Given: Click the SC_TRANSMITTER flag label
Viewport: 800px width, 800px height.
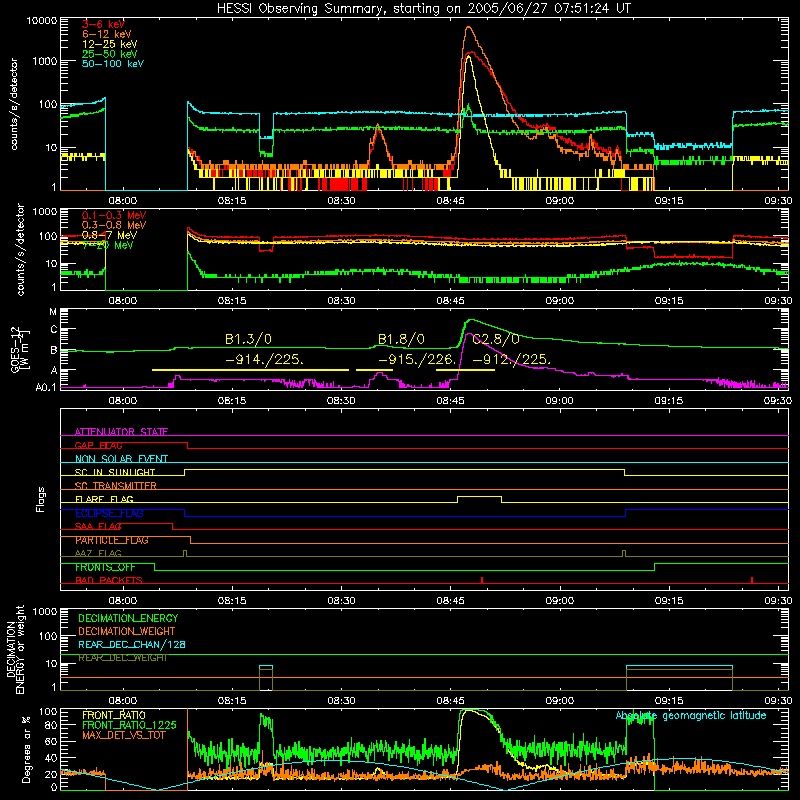Looking at the screenshot, I should (x=116, y=486).
